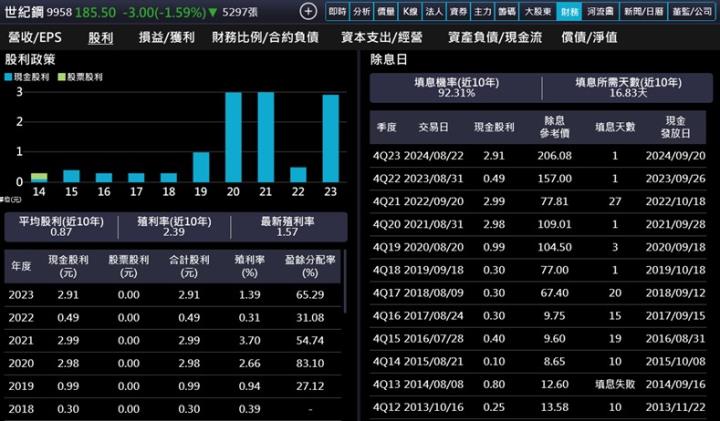Image resolution: width=720 pixels, height=421 pixels.
Task: Click the 現金發放日 column header
Action: 675,127
